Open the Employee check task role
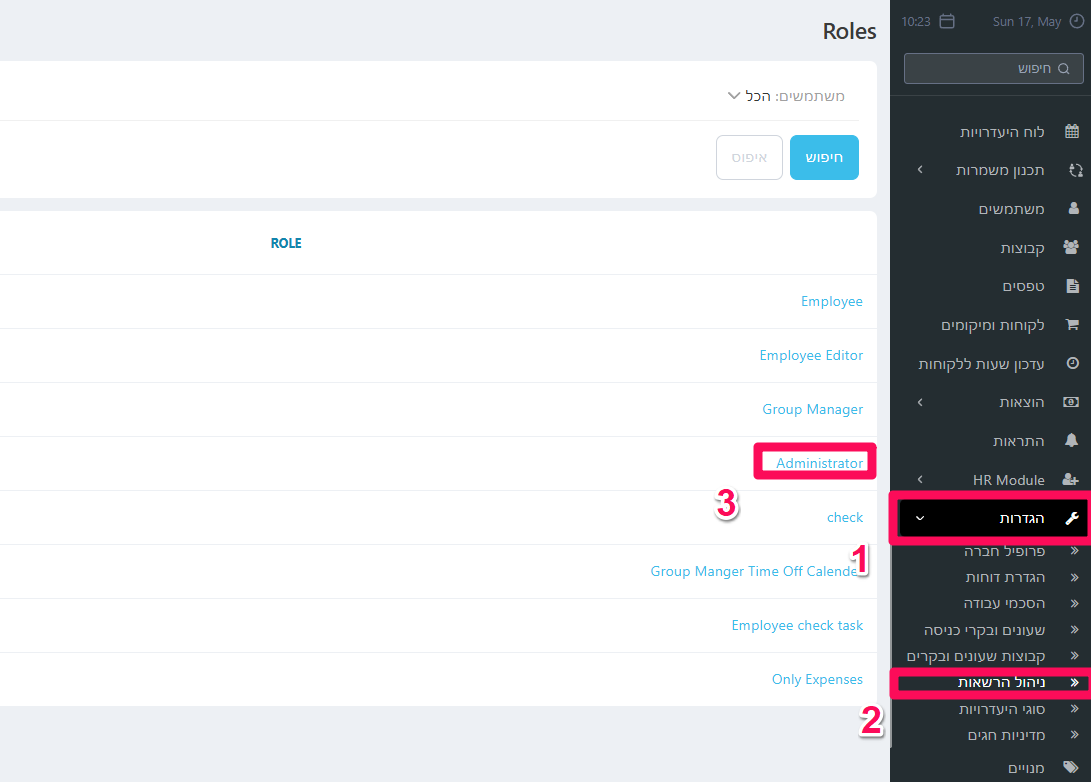 point(797,625)
